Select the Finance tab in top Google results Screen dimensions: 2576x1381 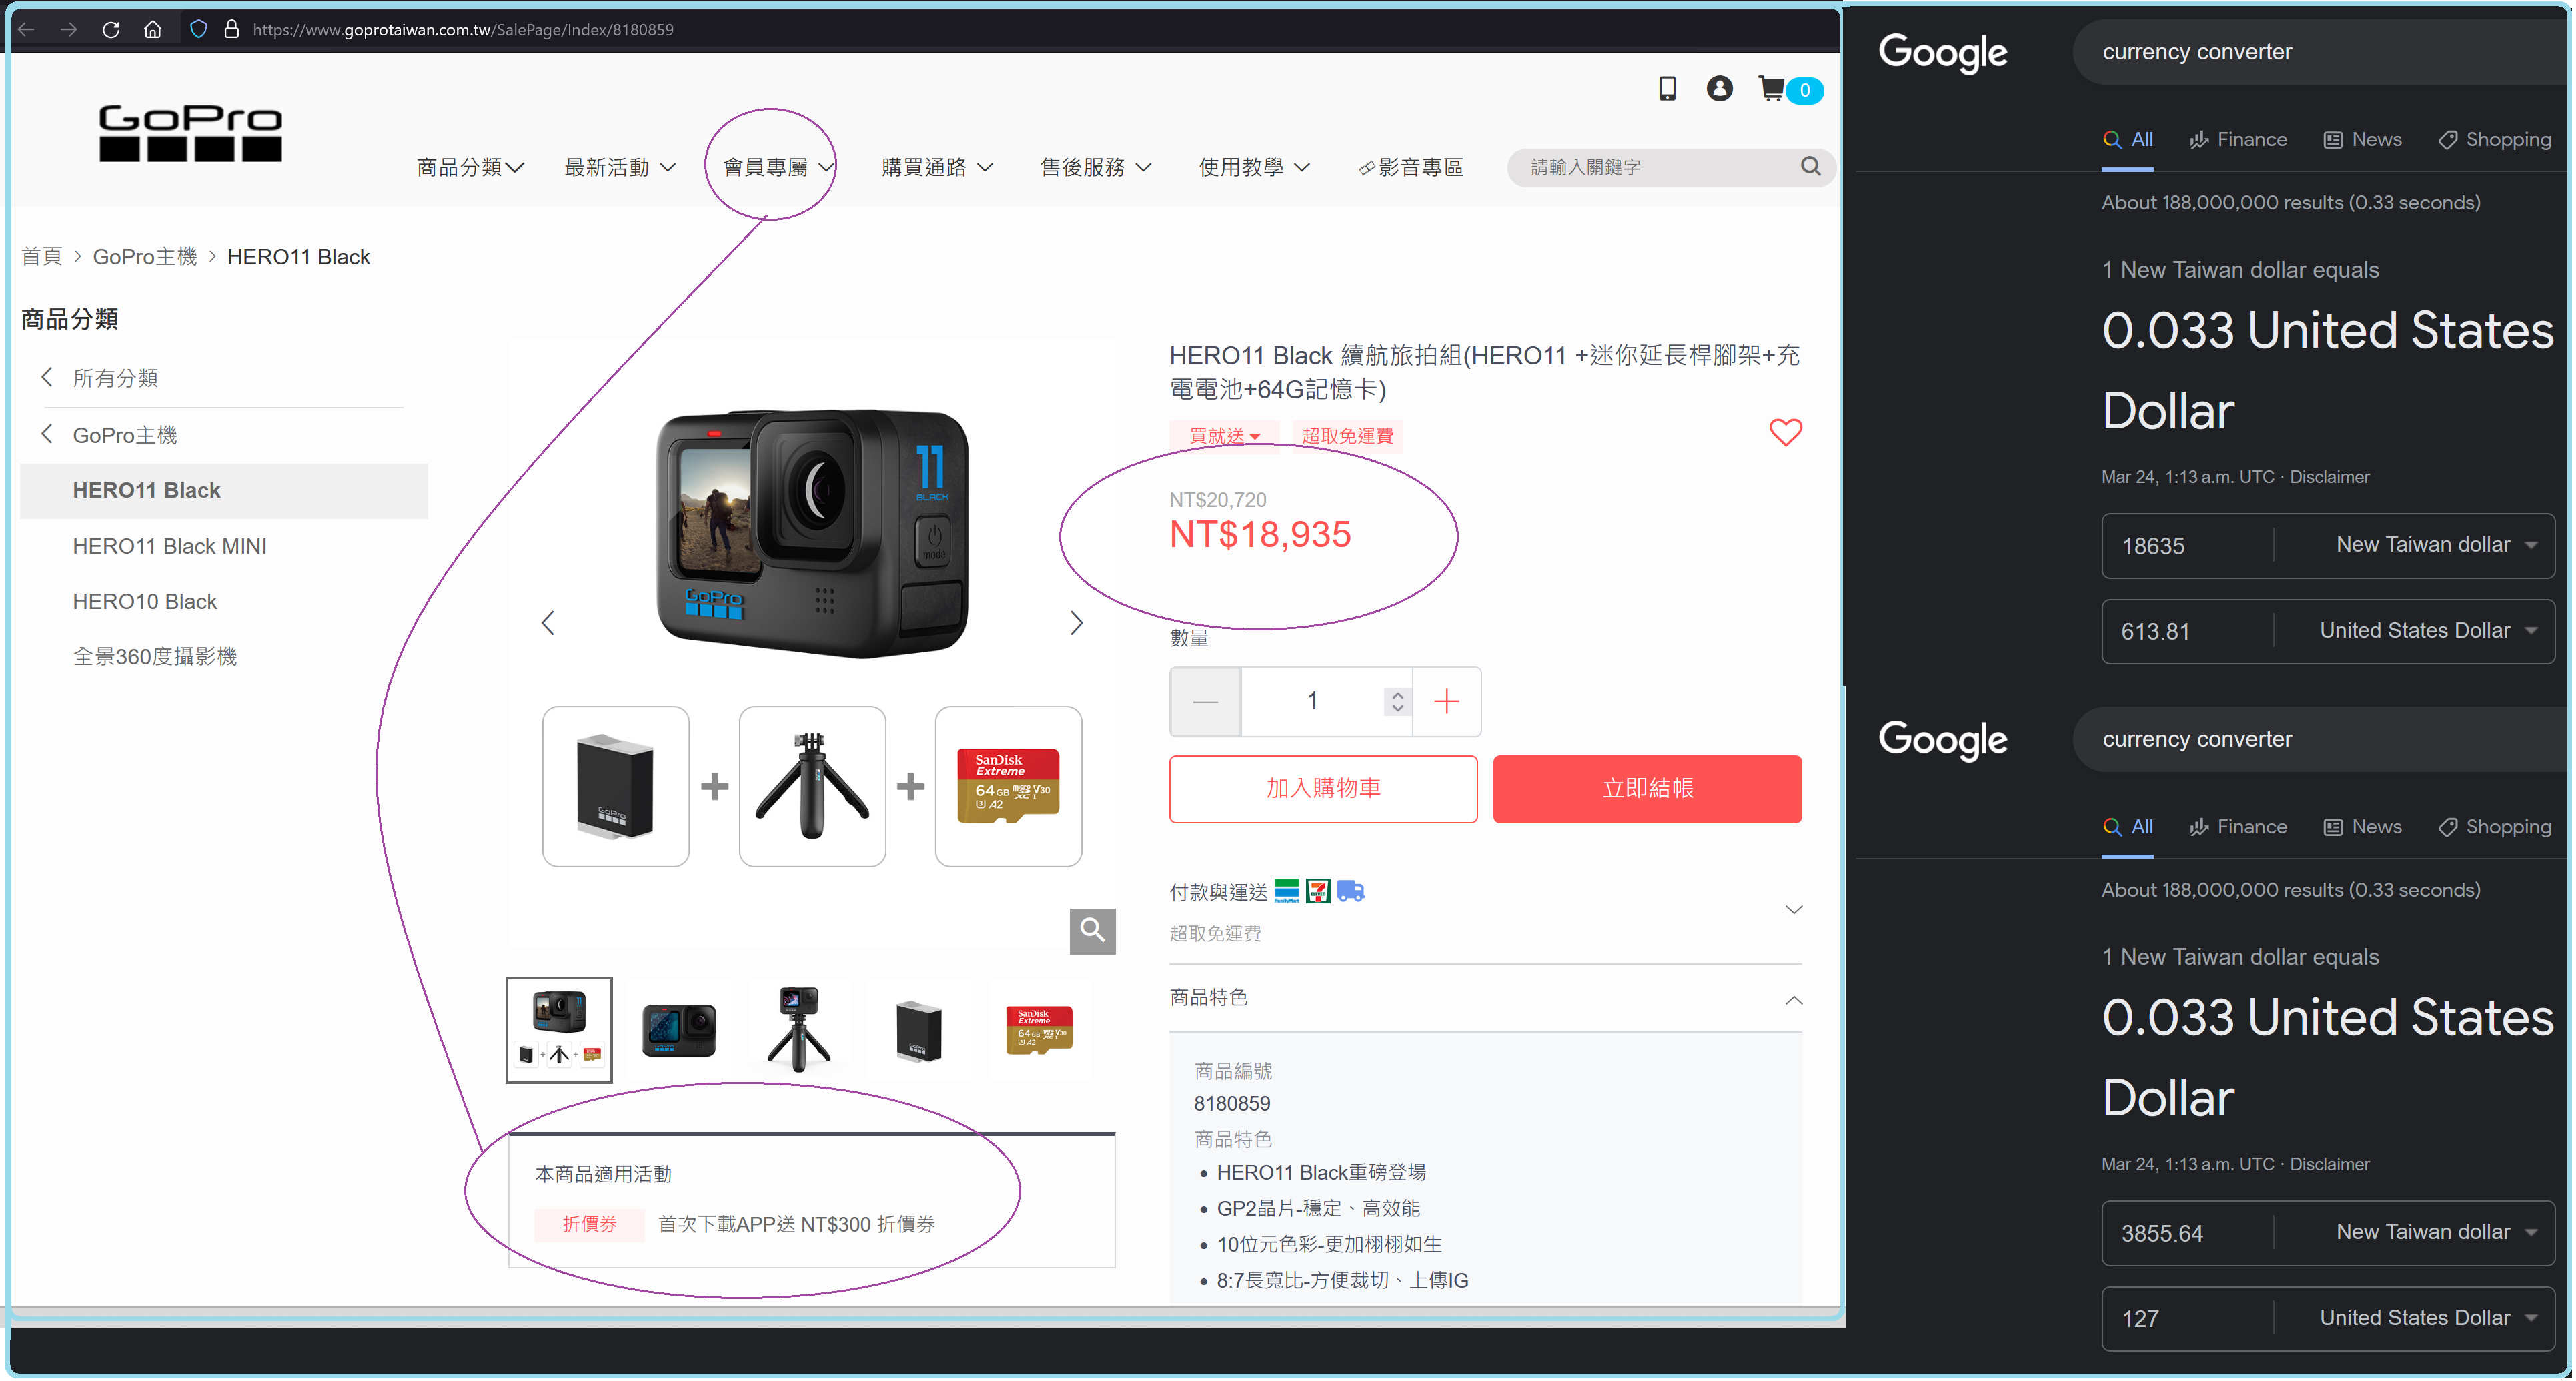point(2238,140)
